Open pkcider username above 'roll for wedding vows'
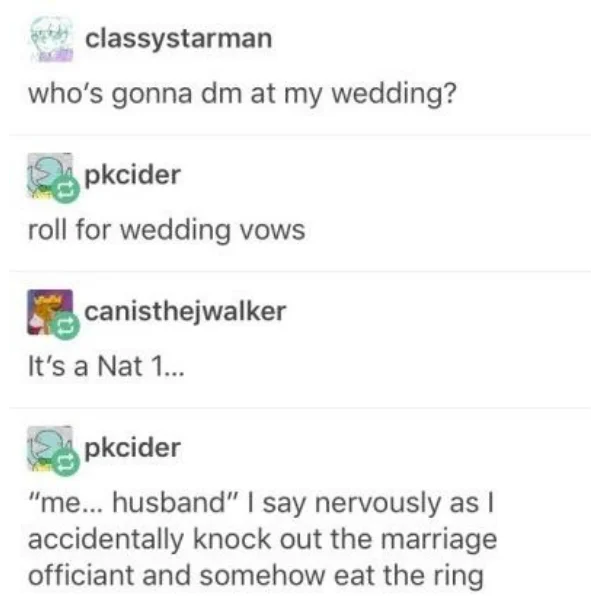This screenshot has width=600, height=600. coord(132,176)
